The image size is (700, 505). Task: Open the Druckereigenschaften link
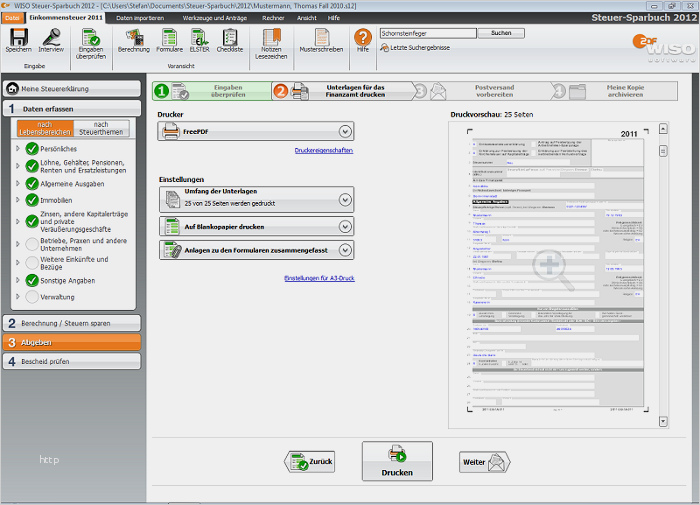coord(323,150)
